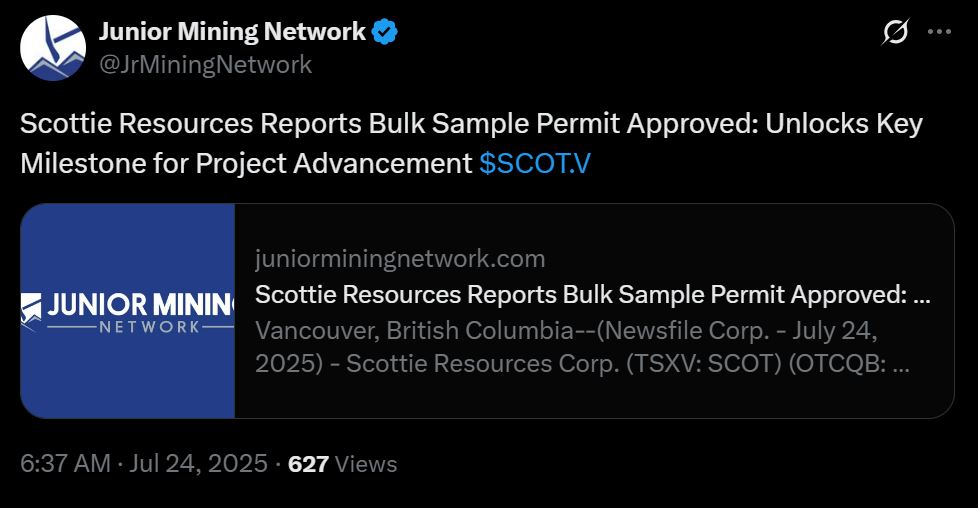Click the Jul 24, 2025 date
Image resolution: width=978 pixels, height=508 pixels.
(200, 464)
